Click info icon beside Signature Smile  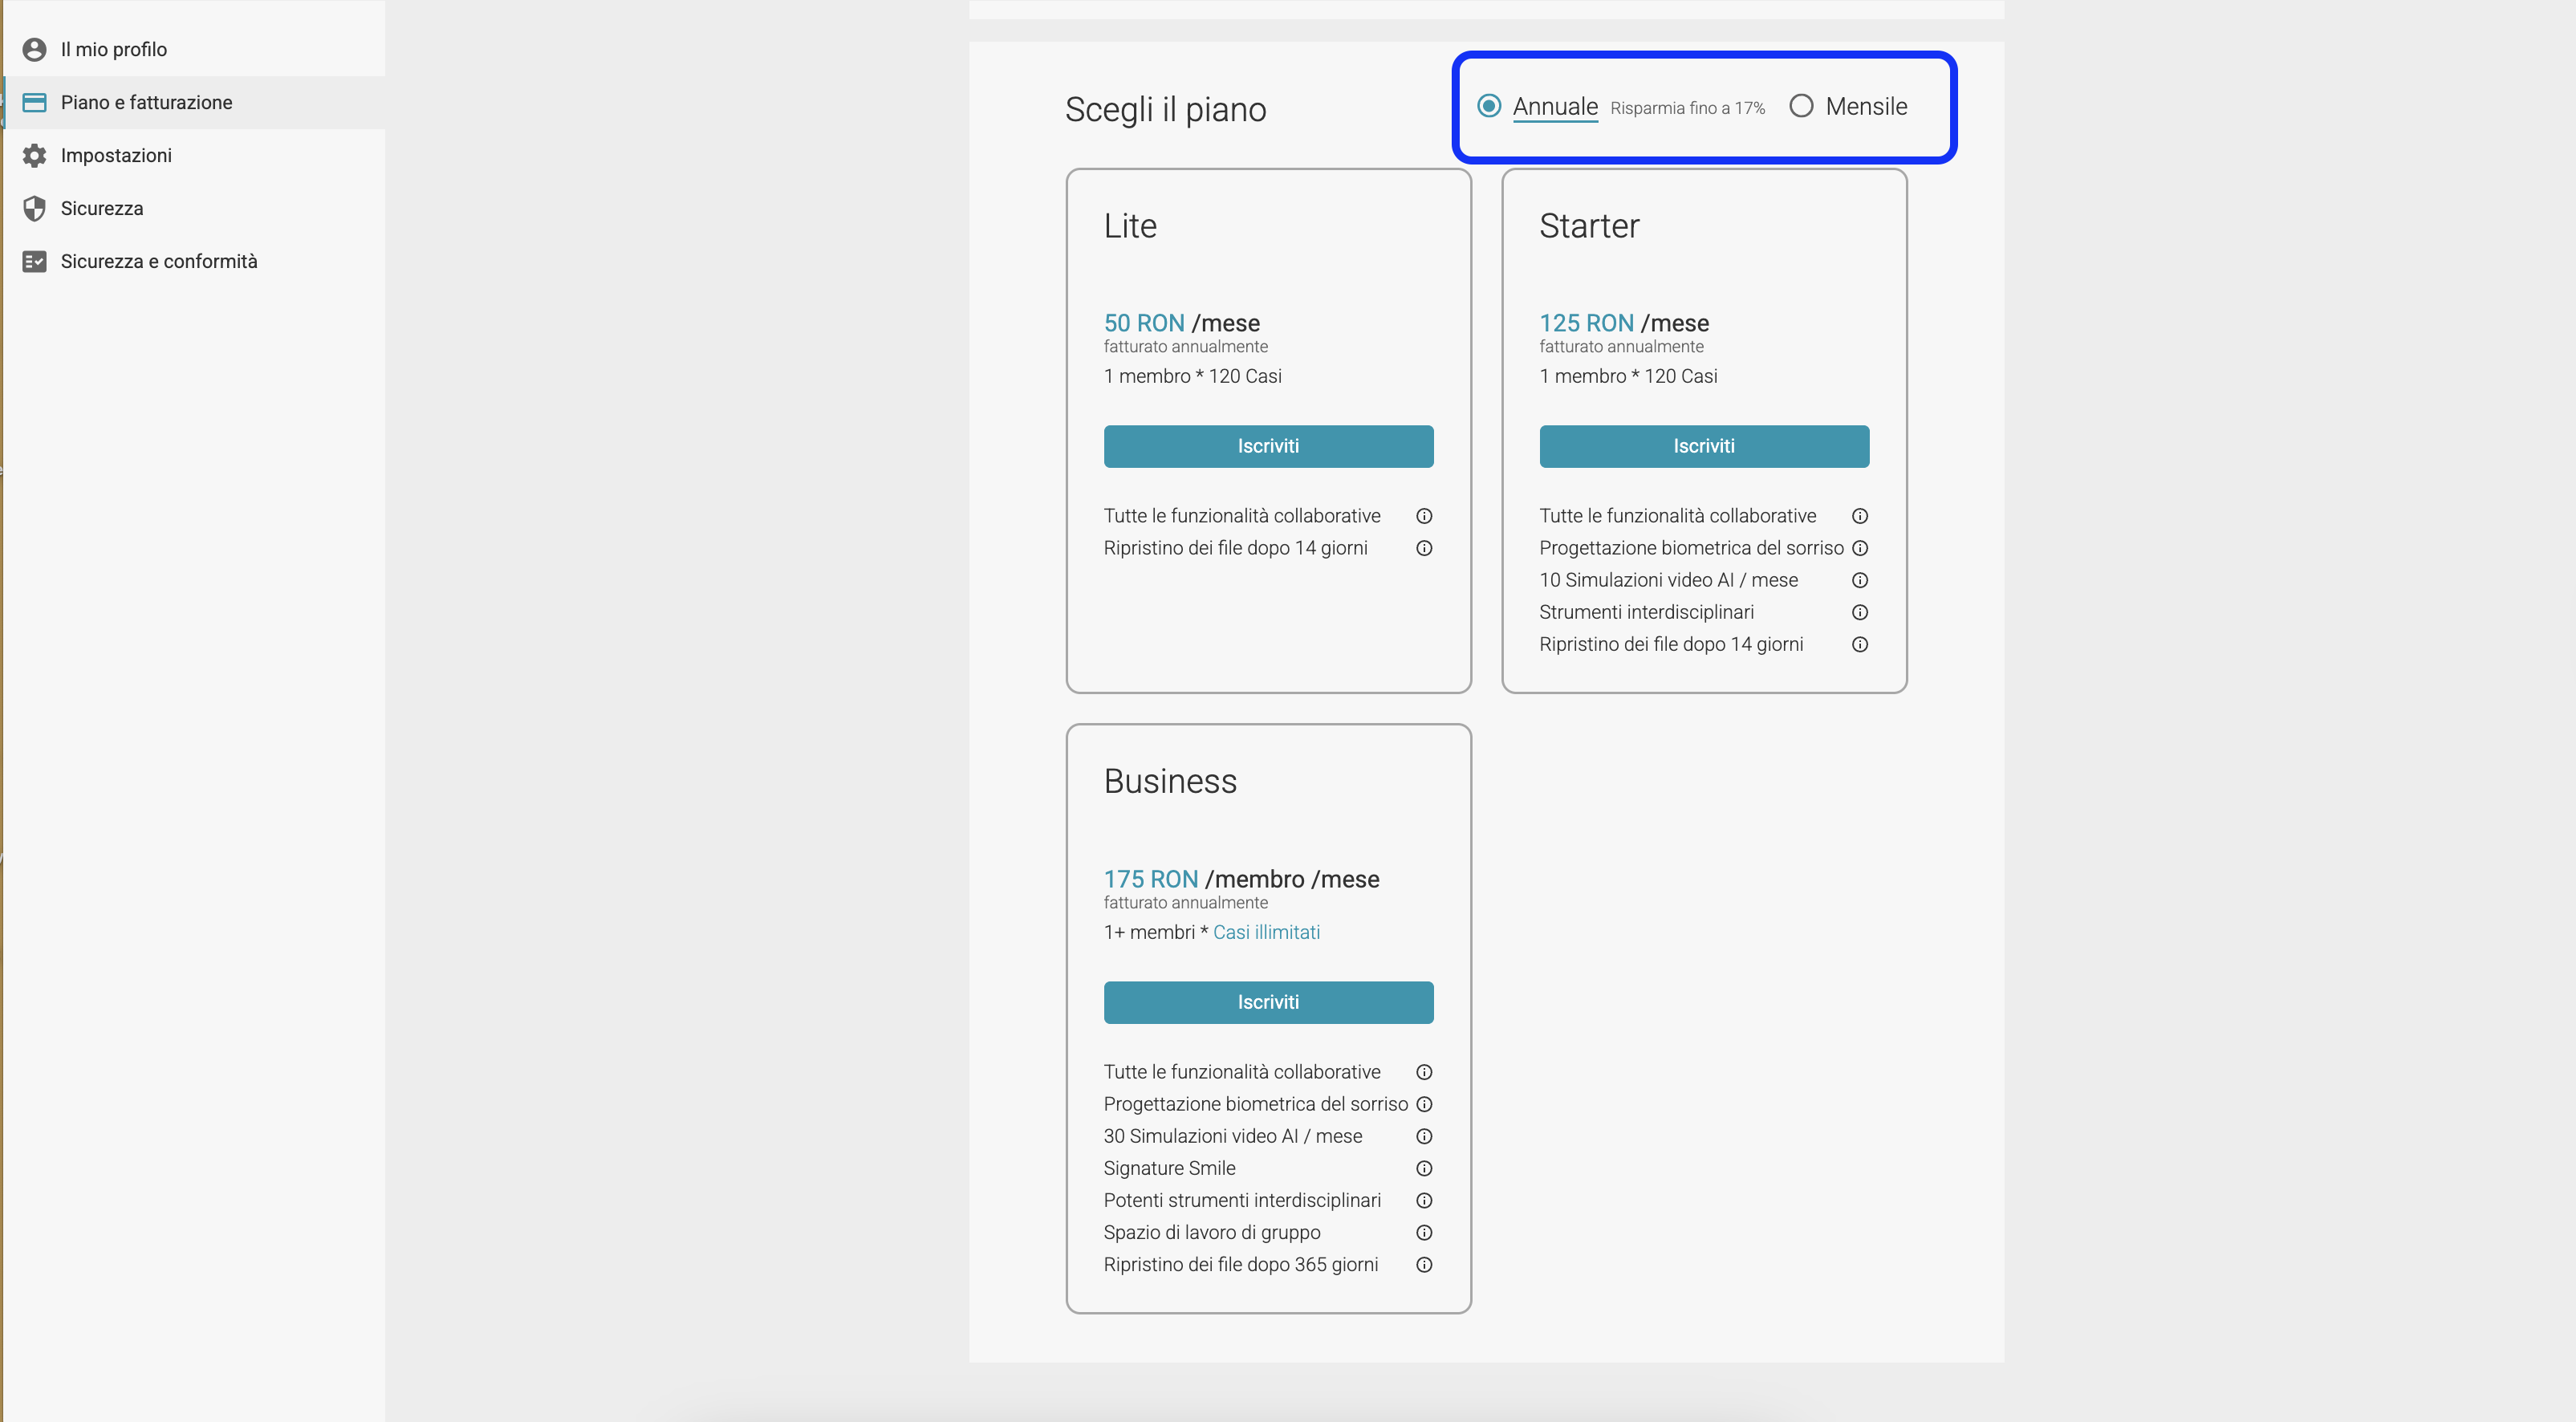coord(1424,1168)
